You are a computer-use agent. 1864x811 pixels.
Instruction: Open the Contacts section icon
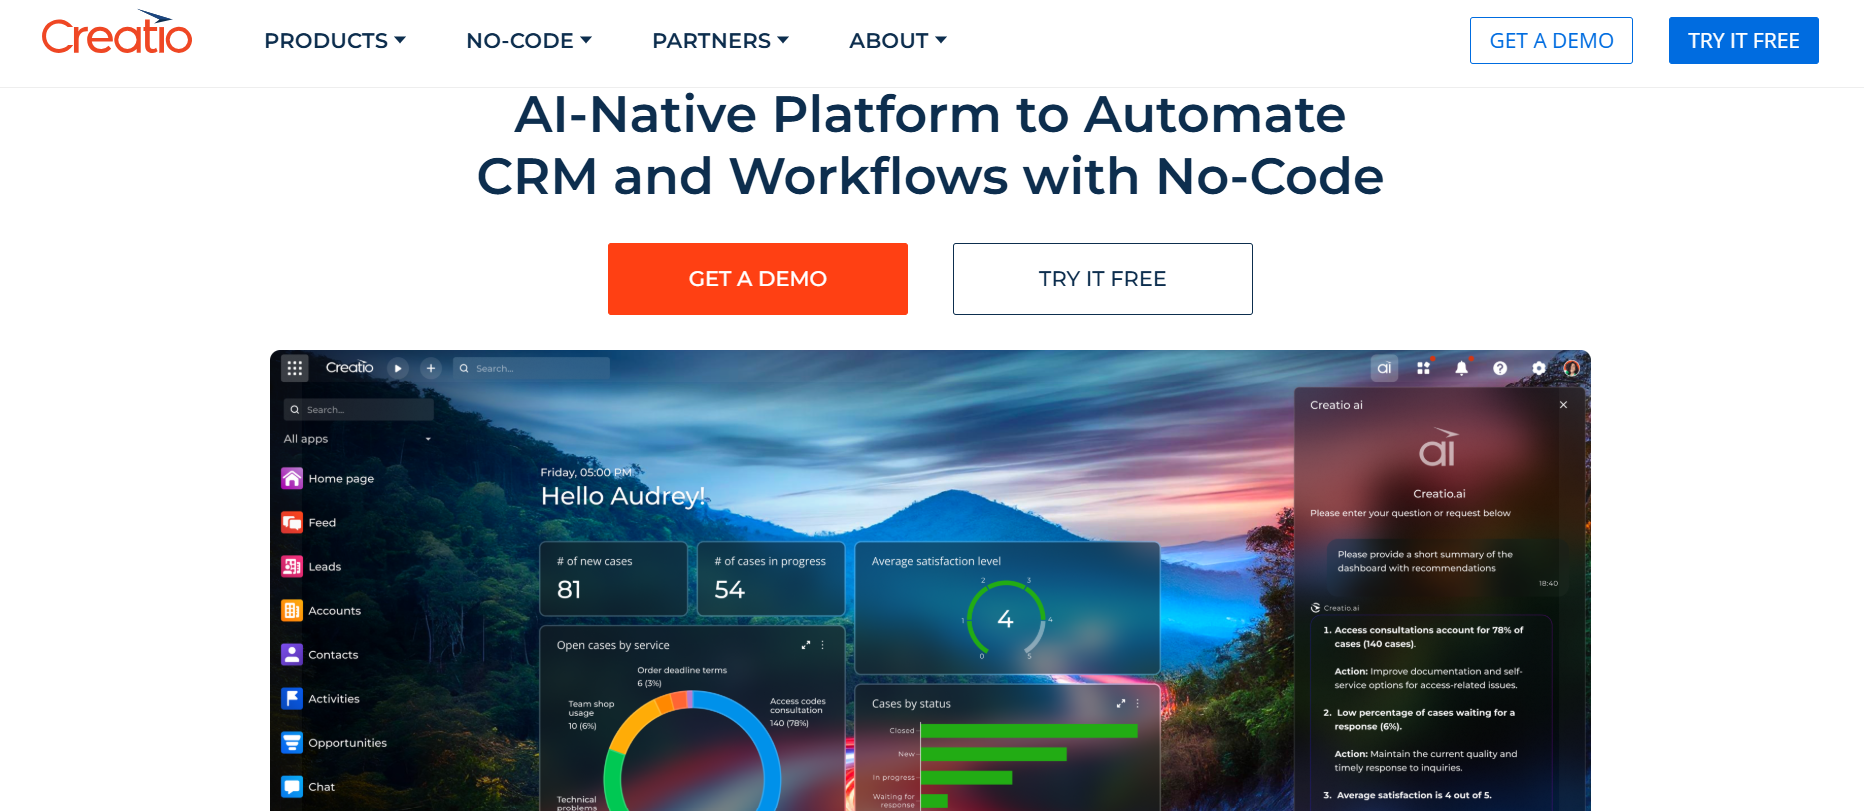pyautogui.click(x=292, y=654)
